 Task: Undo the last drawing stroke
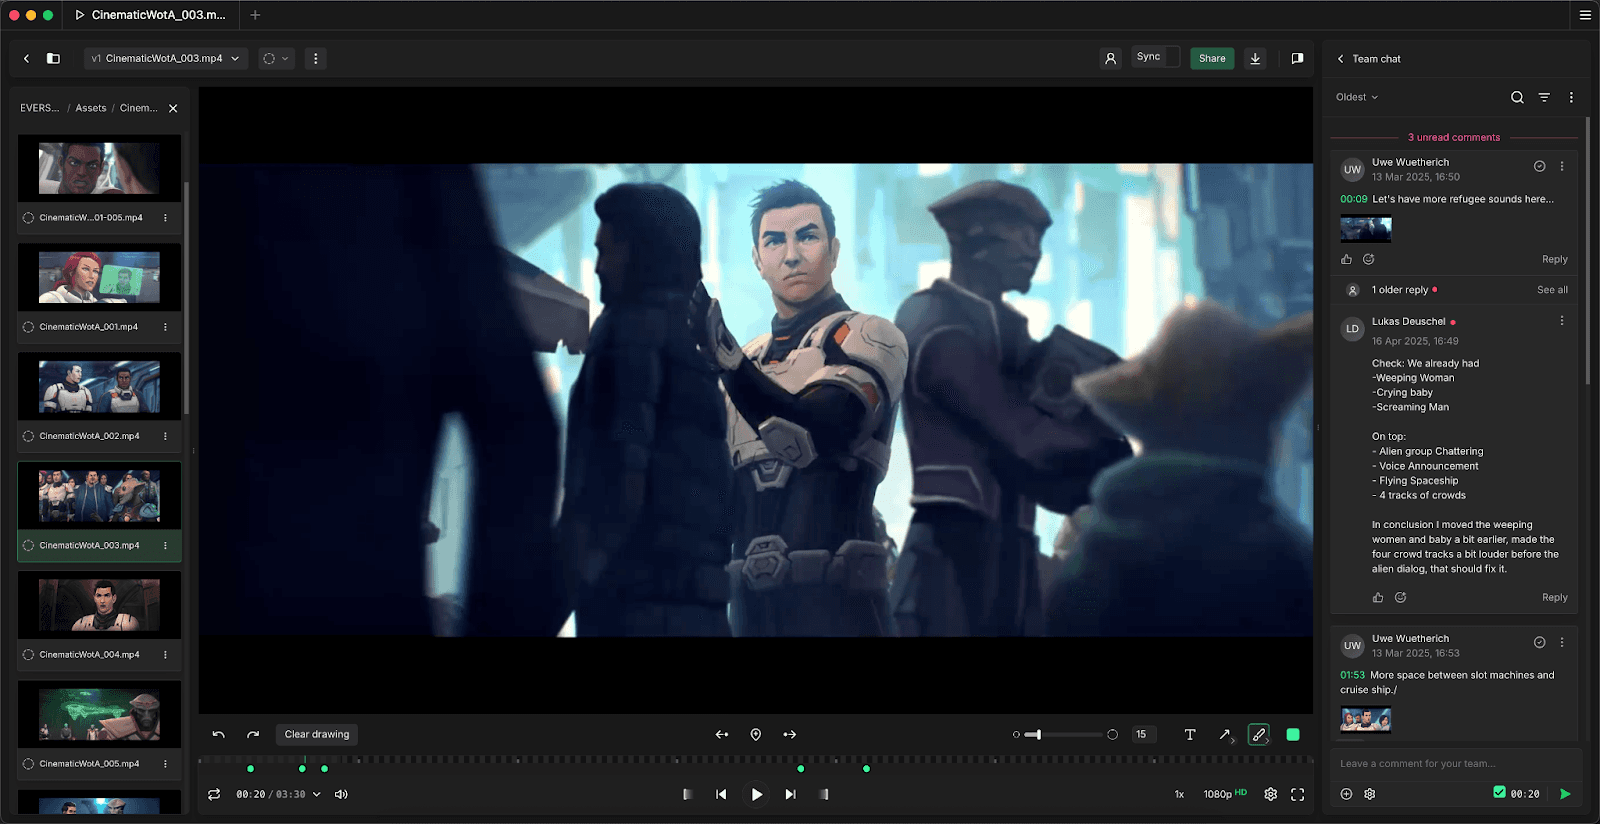218,734
